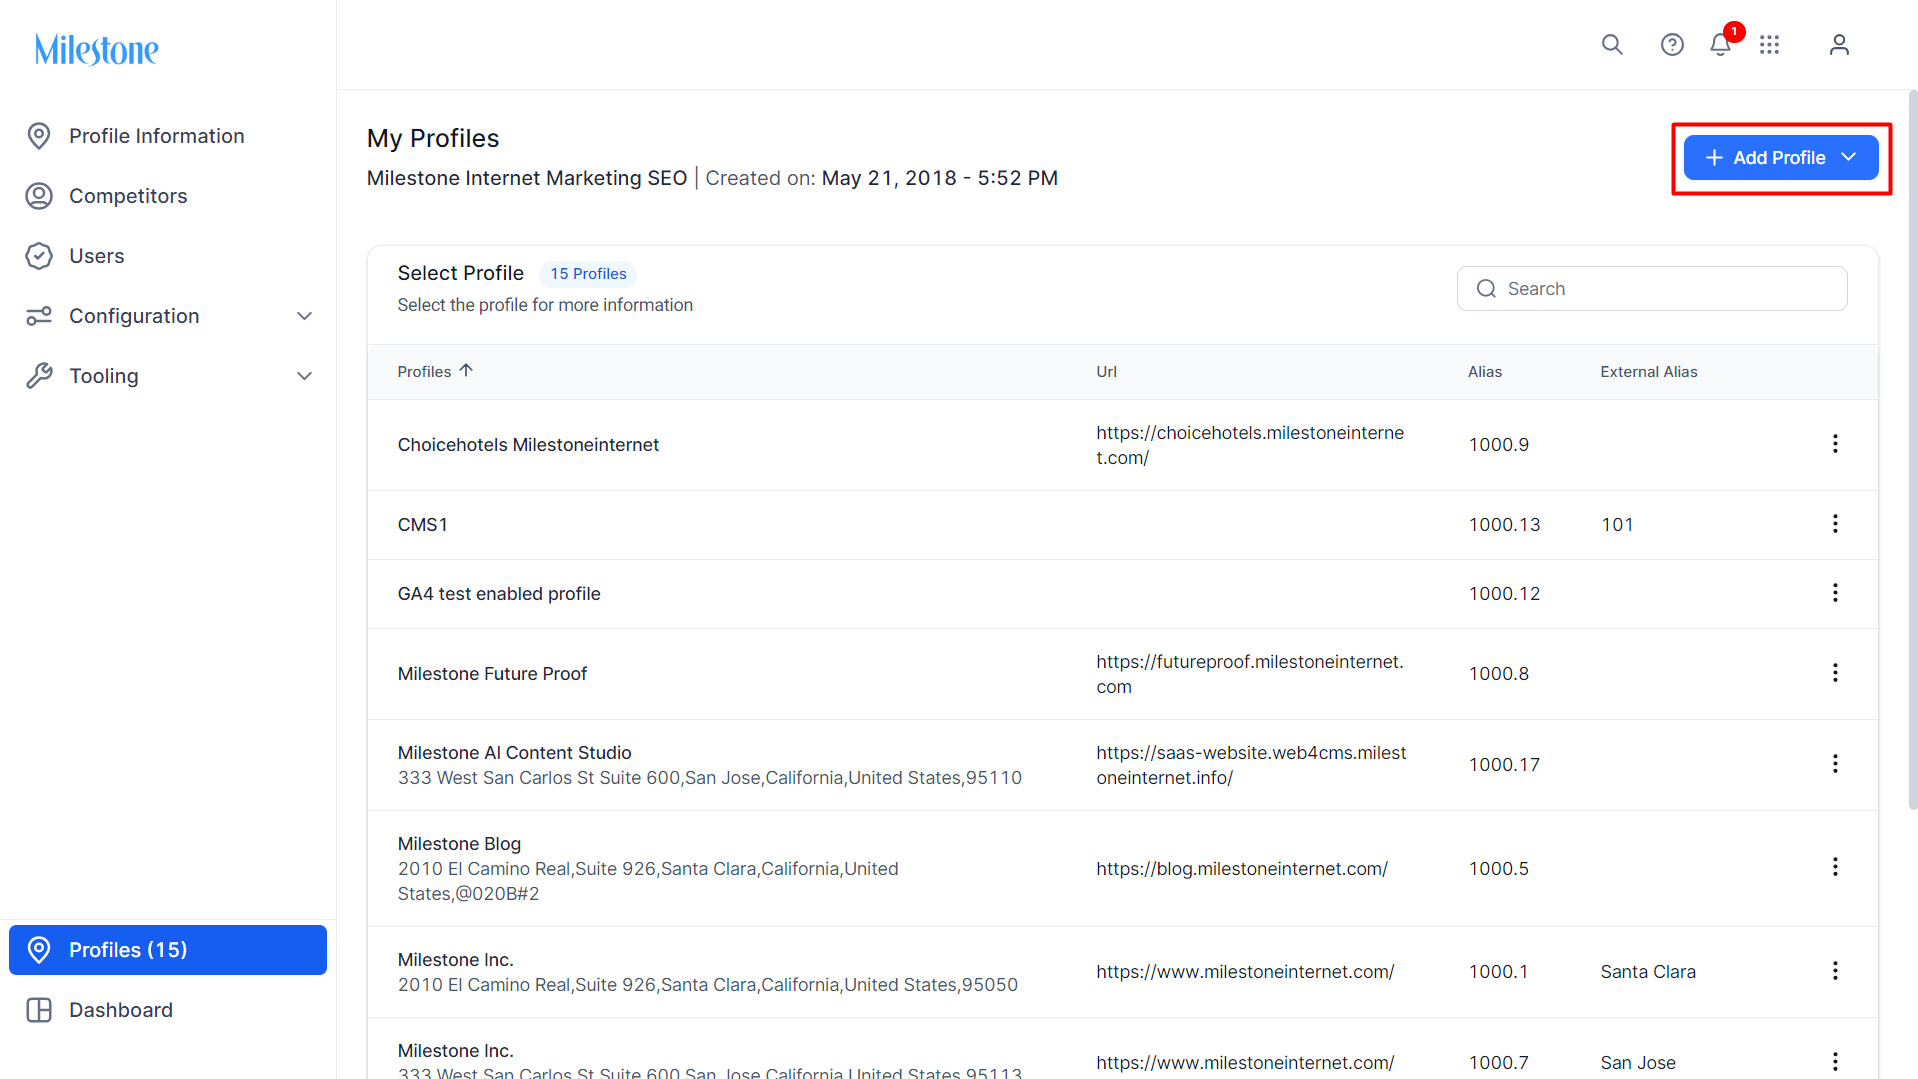Click the 15 Profiles badge

click(588, 274)
